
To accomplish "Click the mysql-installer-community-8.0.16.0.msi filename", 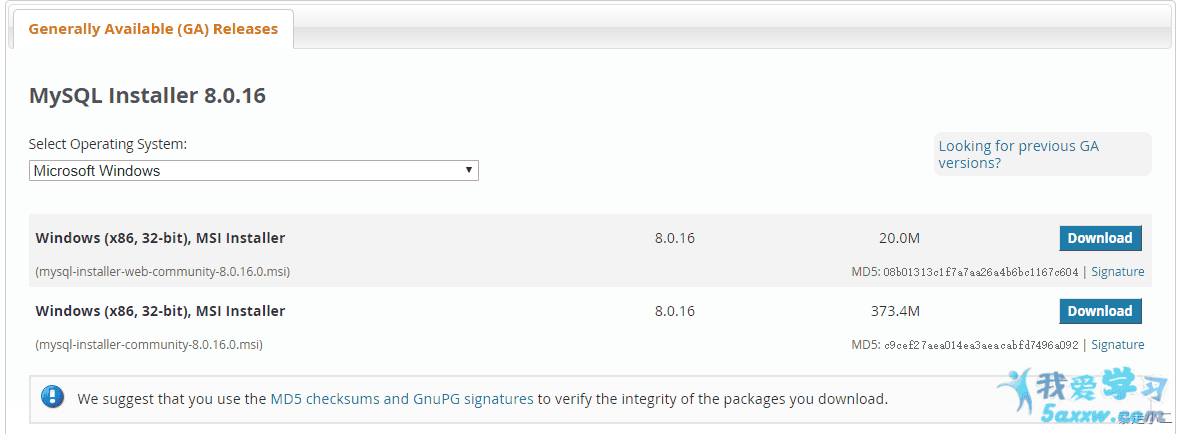I will click(149, 344).
